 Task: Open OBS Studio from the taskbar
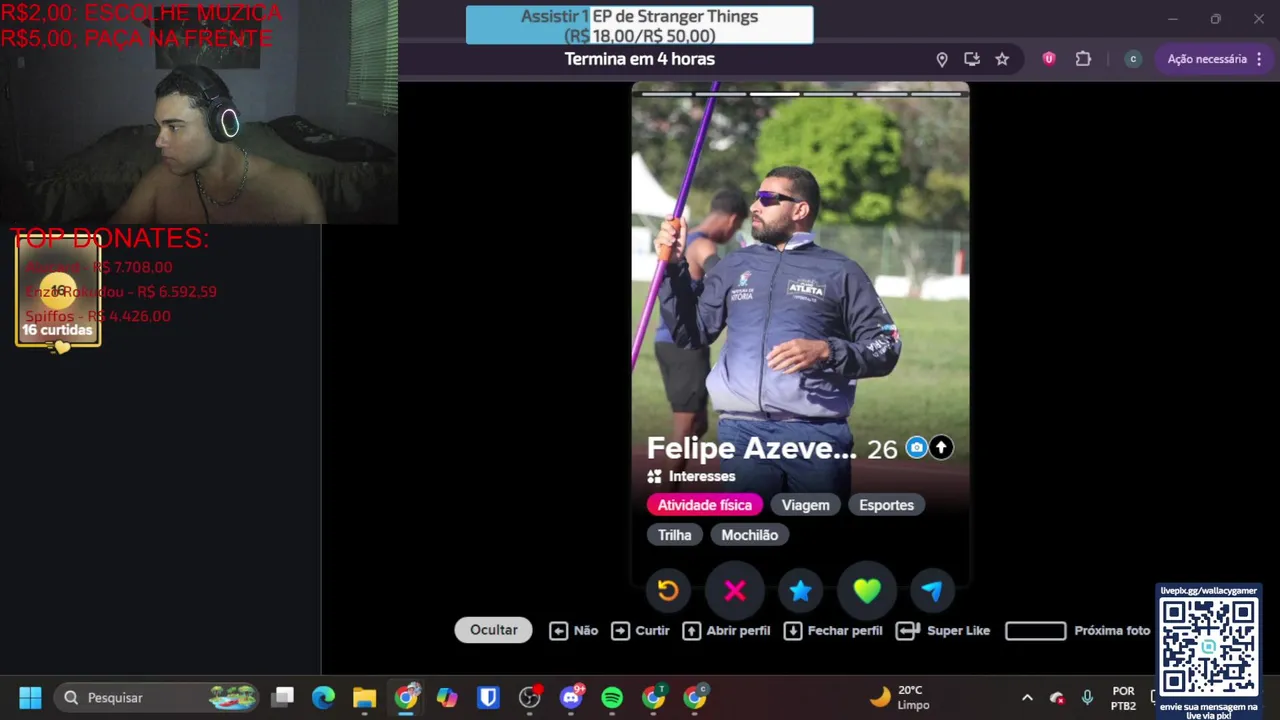click(530, 698)
